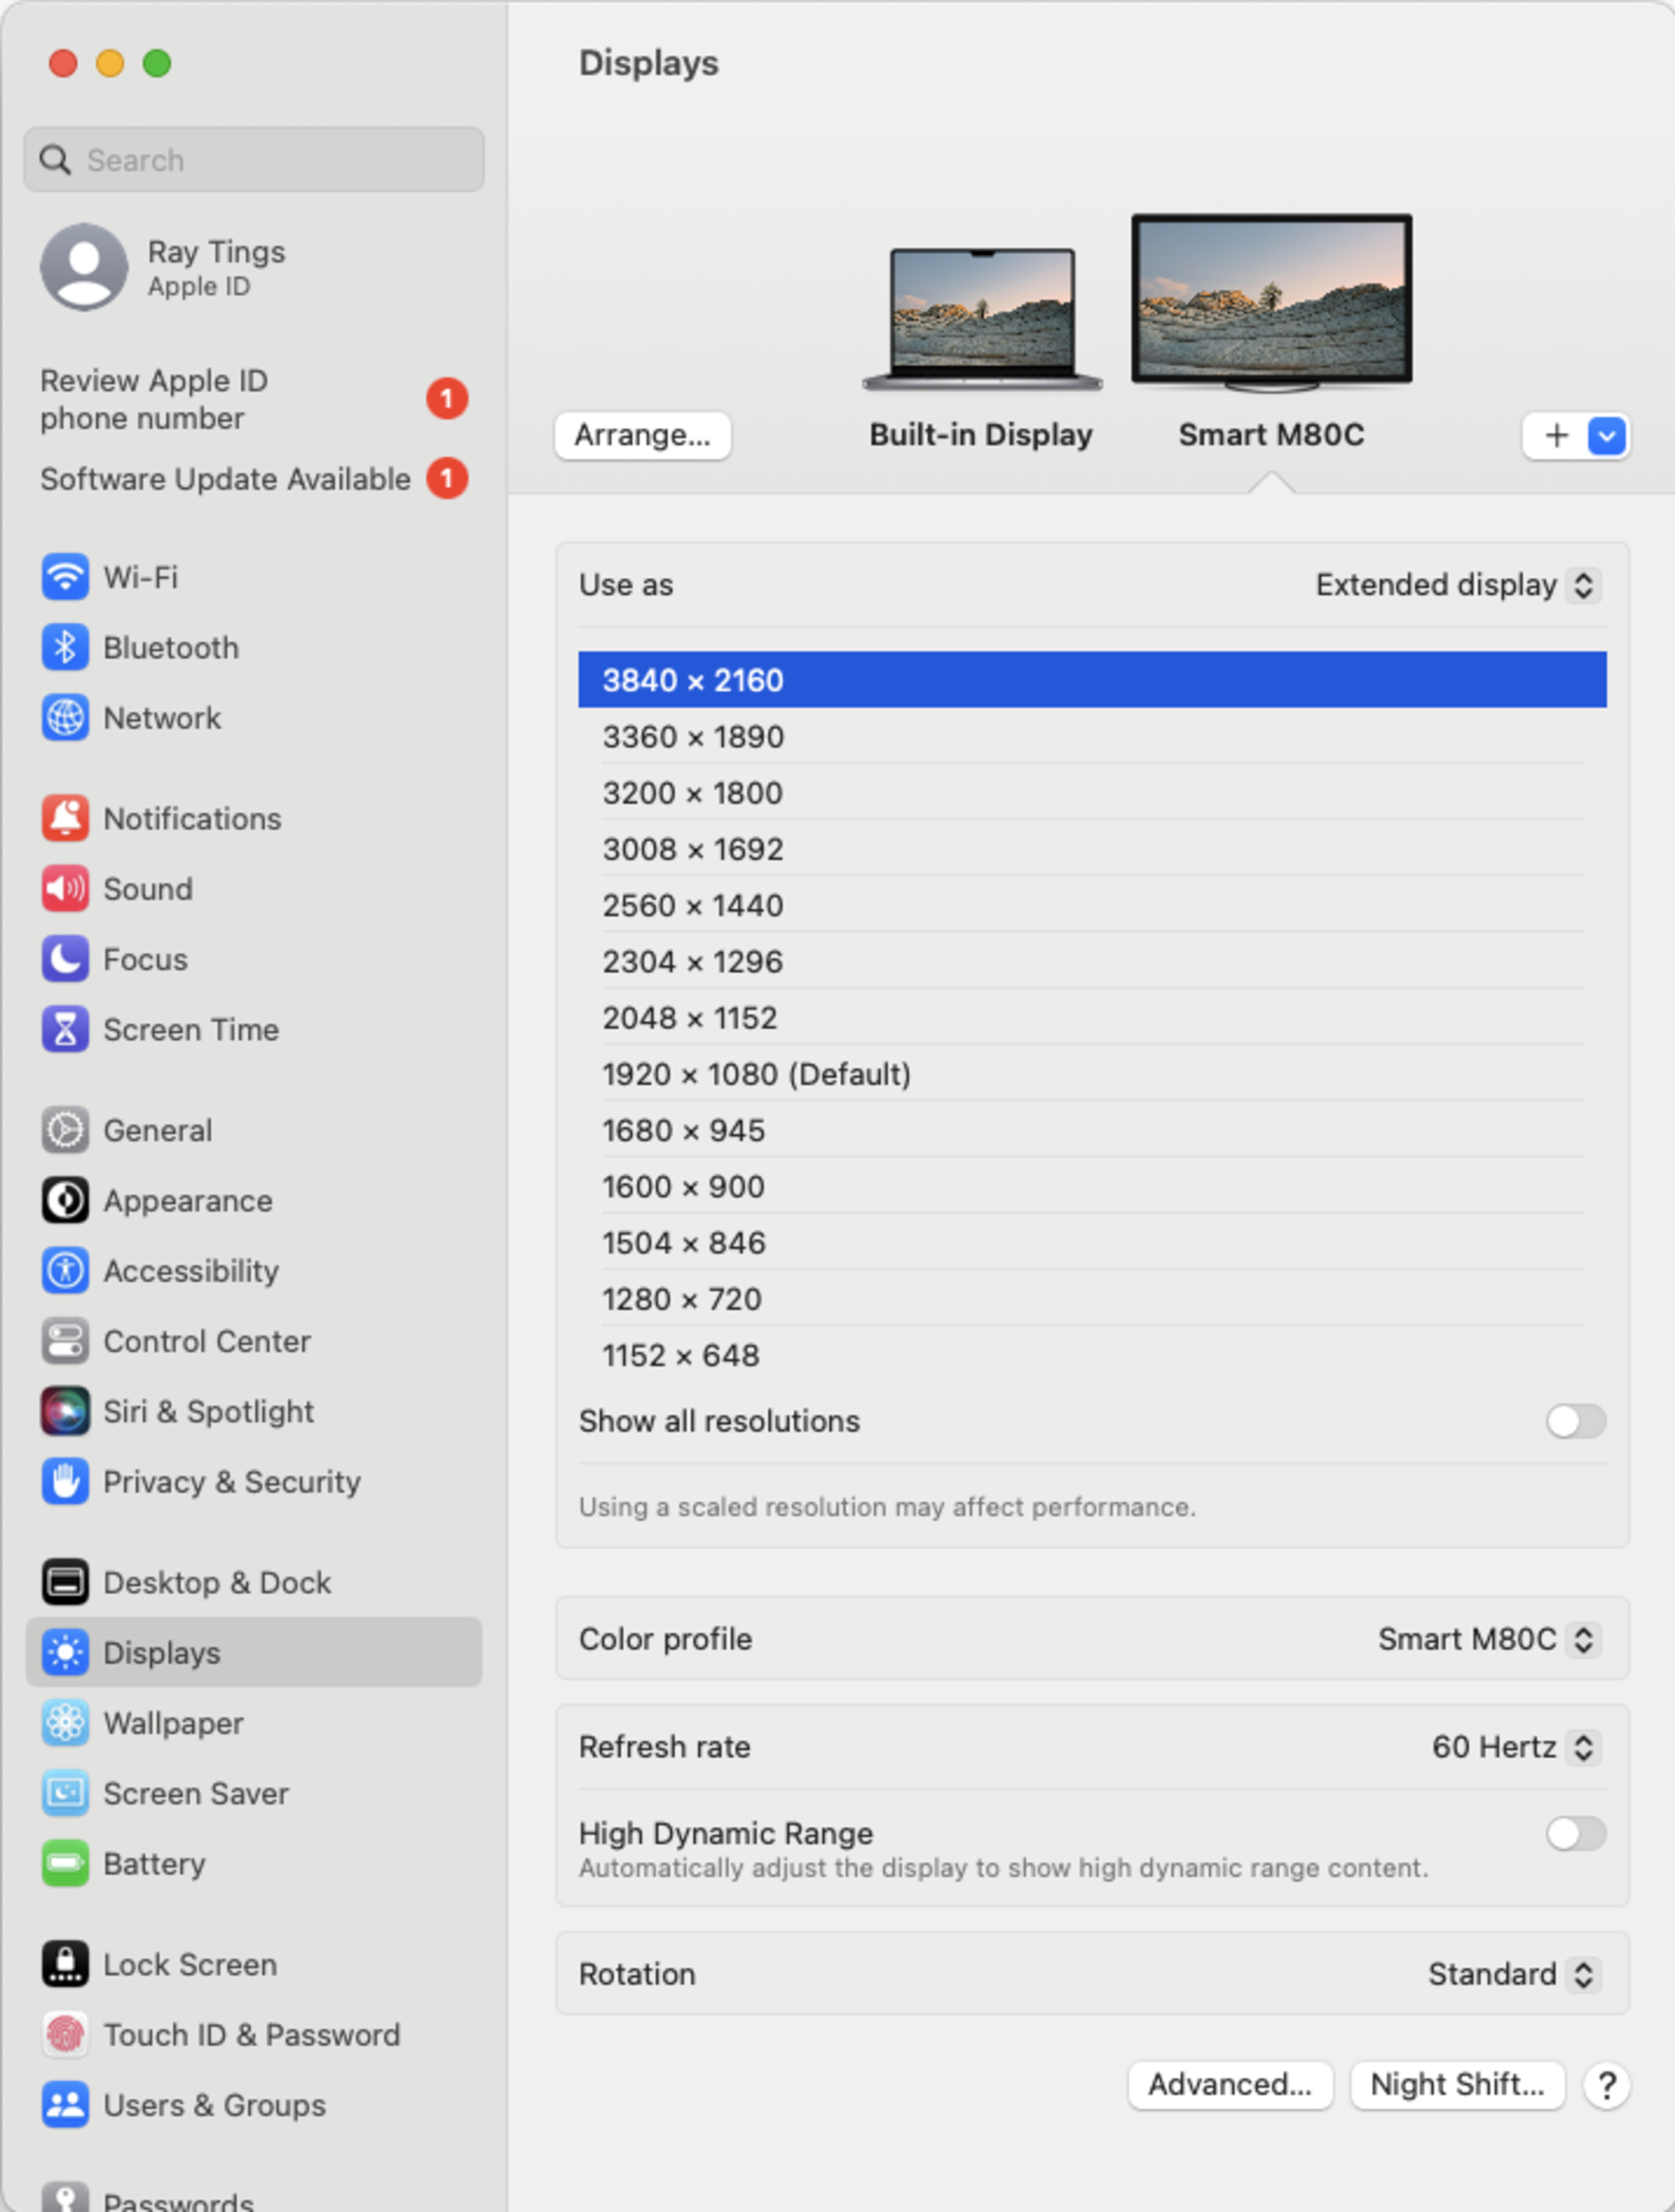The height and width of the screenshot is (2212, 1675).
Task: Select the Screen Time hourglass icon
Action: [65, 1029]
